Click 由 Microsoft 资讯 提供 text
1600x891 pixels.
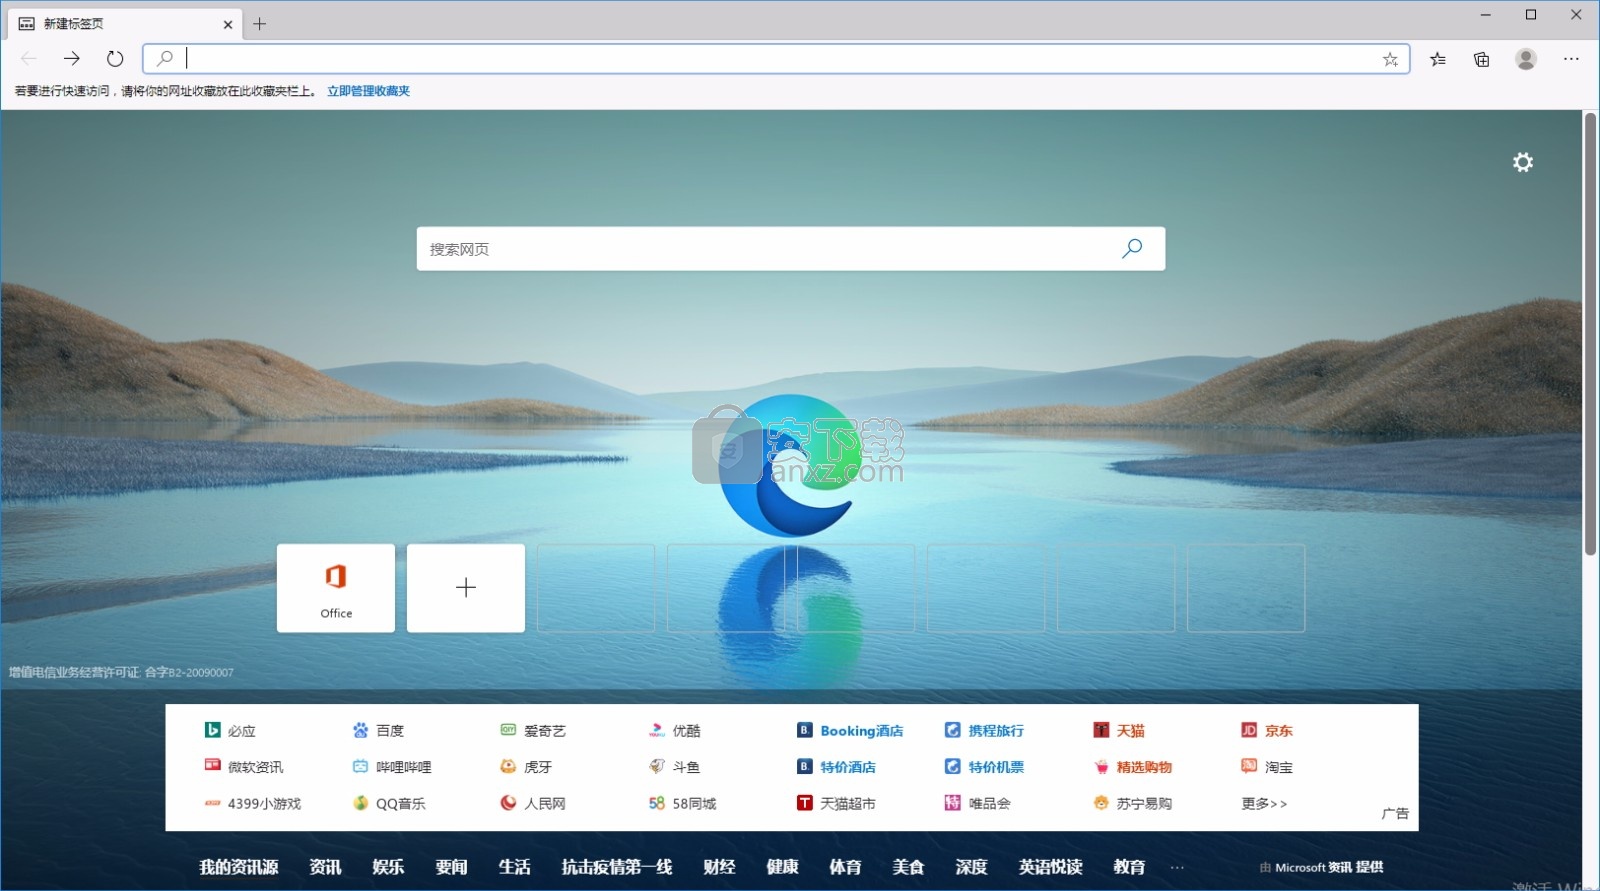click(1321, 867)
